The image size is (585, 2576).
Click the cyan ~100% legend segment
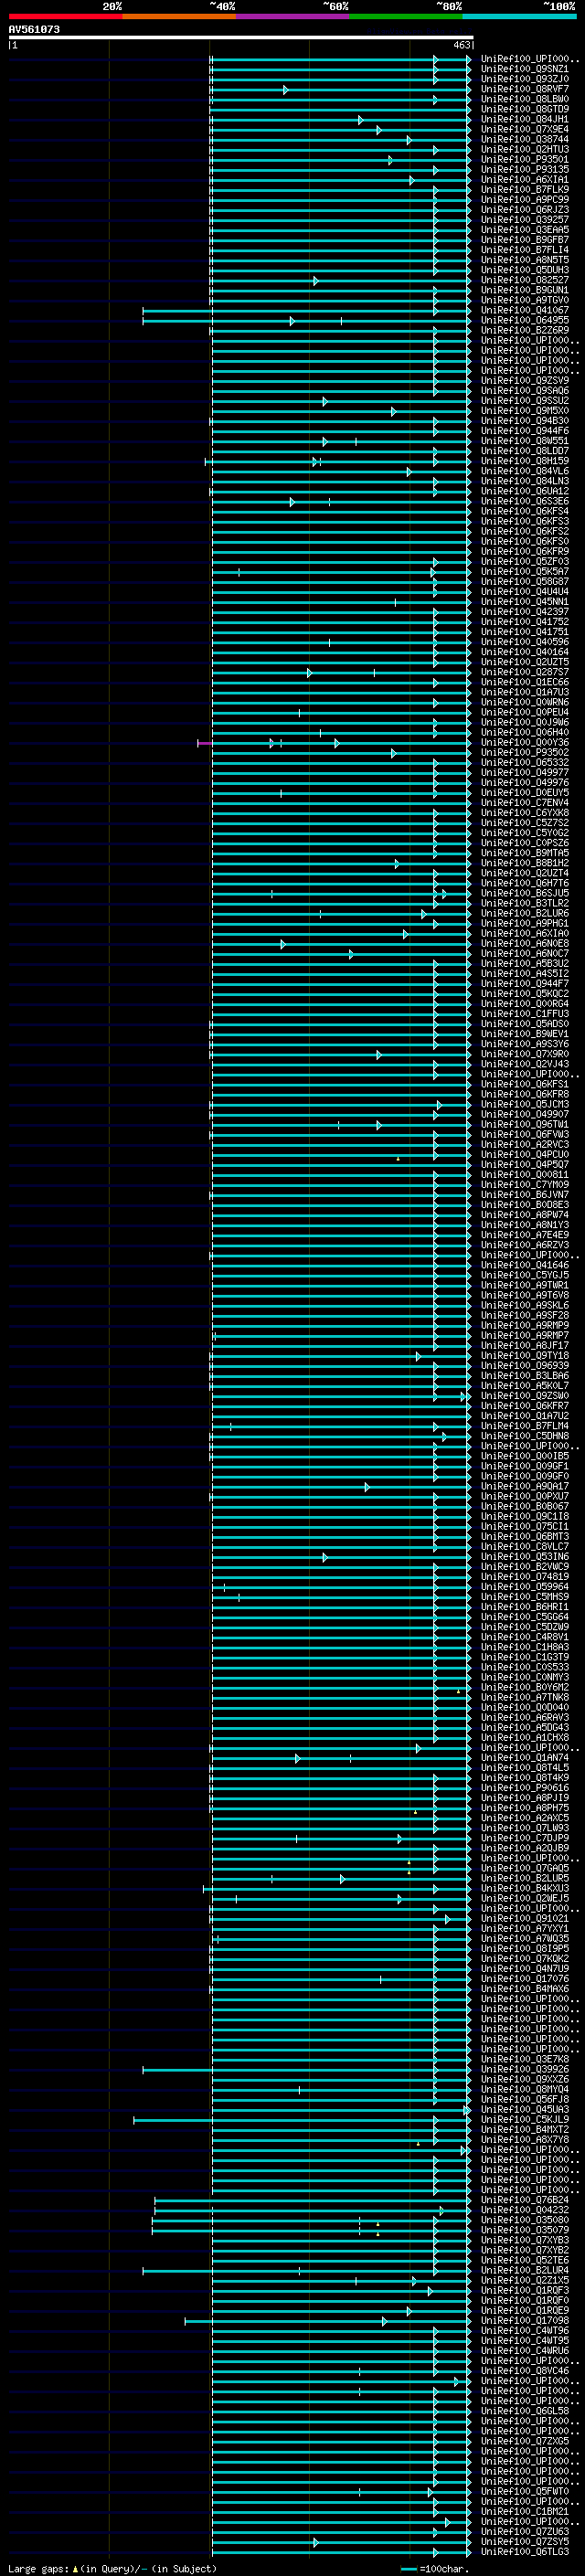[519, 16]
